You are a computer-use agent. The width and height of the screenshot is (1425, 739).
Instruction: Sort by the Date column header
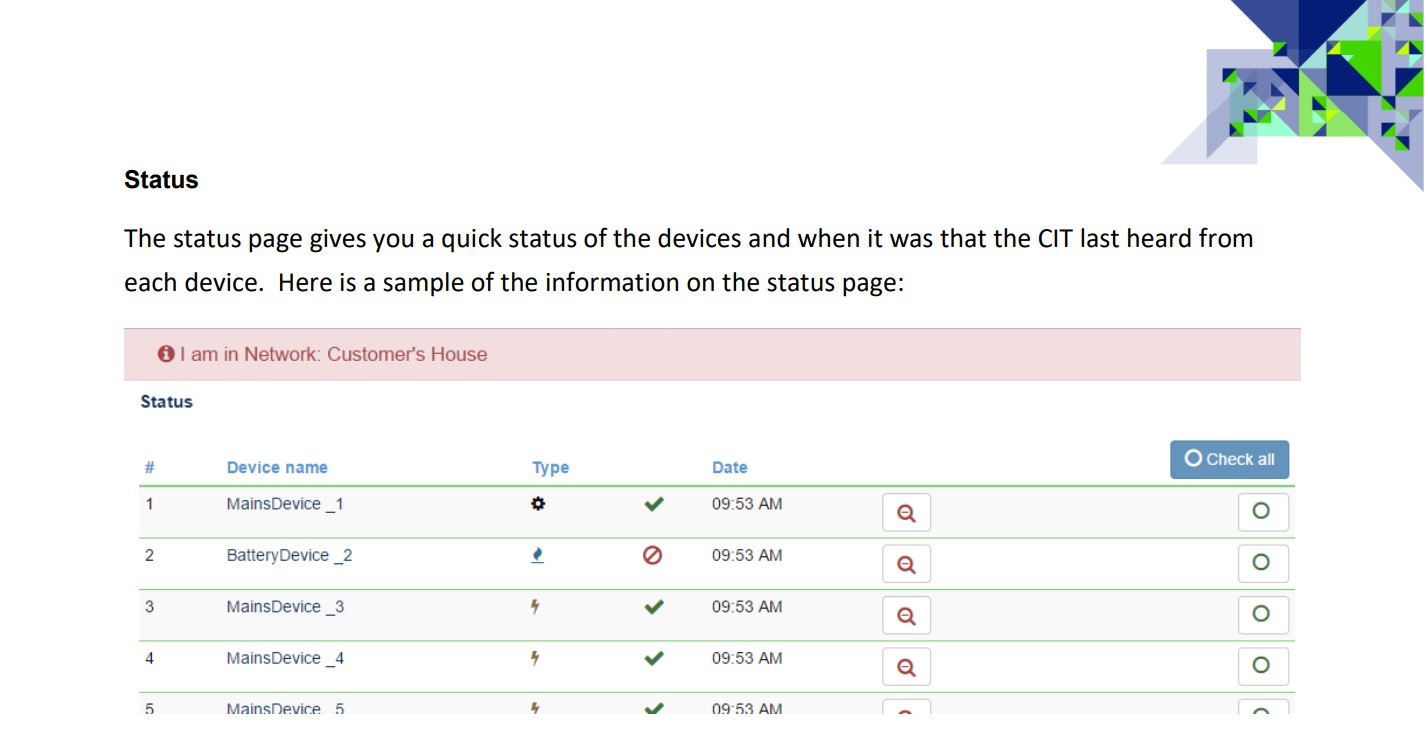pyautogui.click(x=729, y=467)
